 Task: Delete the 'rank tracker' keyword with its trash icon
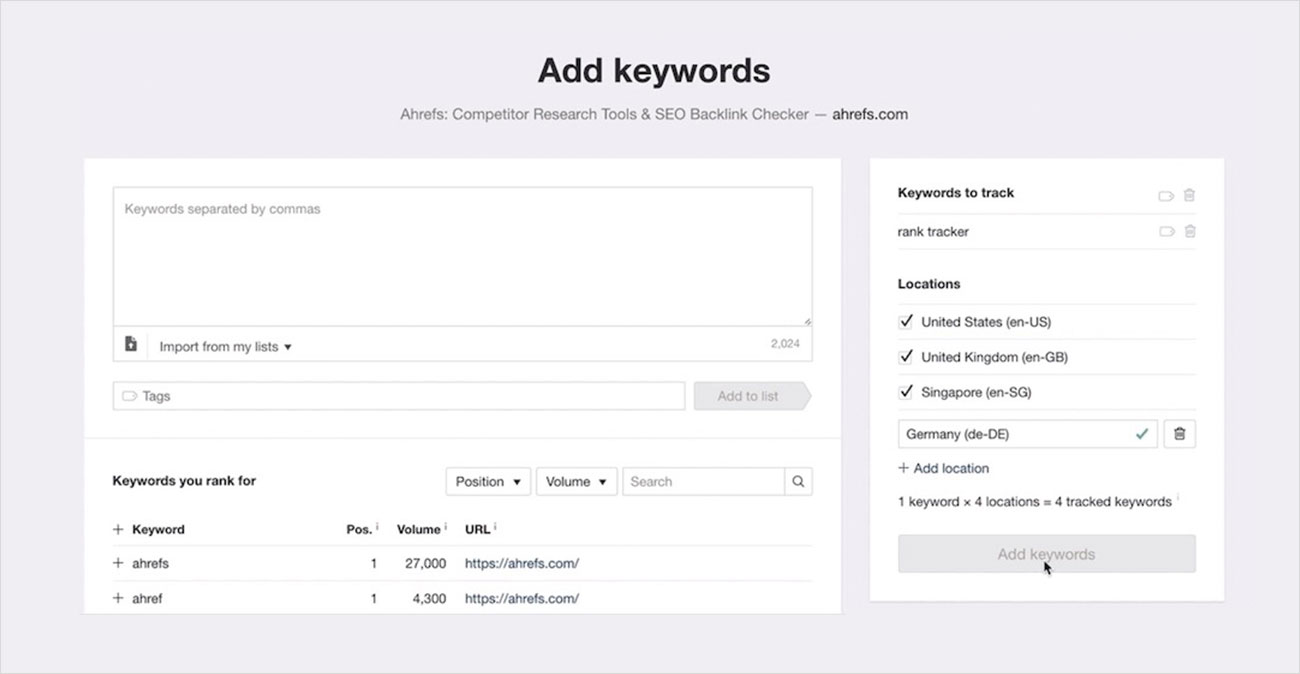click(1189, 232)
